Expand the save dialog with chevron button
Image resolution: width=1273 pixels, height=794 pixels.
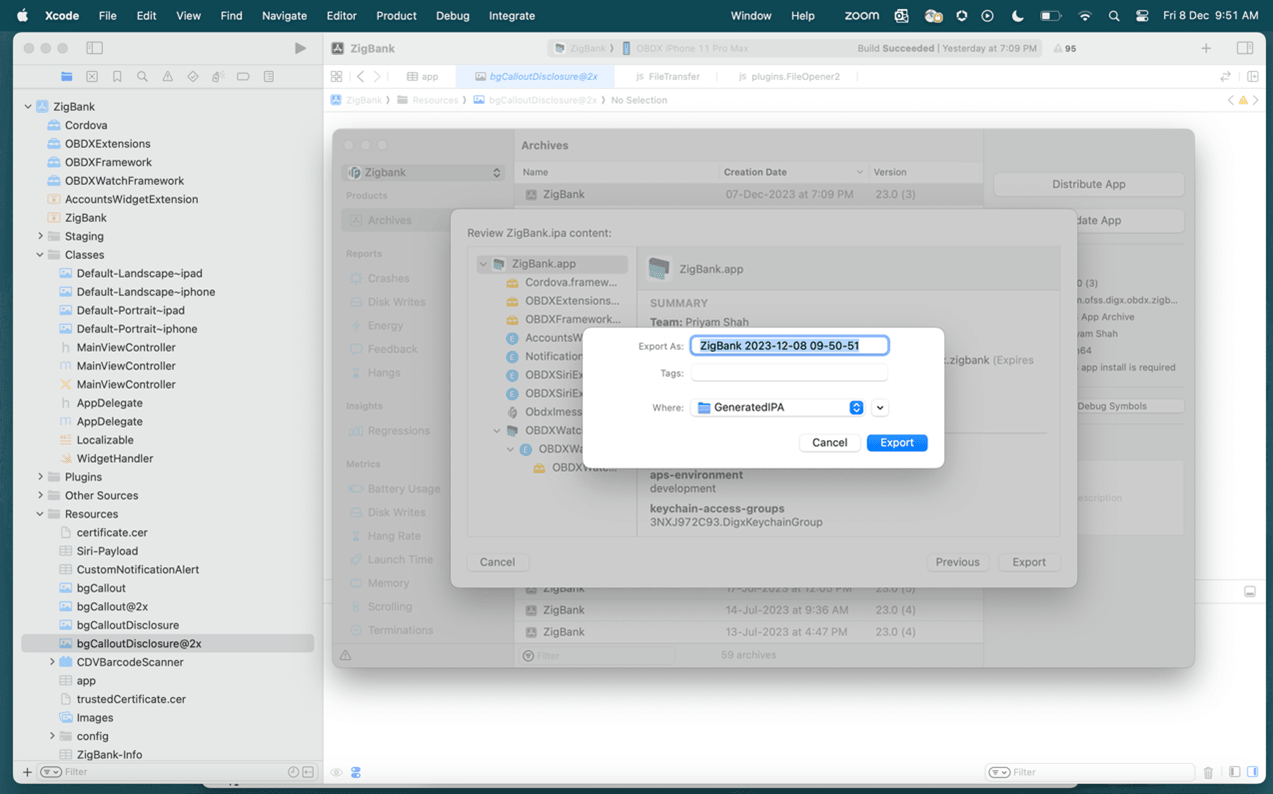[880, 408]
